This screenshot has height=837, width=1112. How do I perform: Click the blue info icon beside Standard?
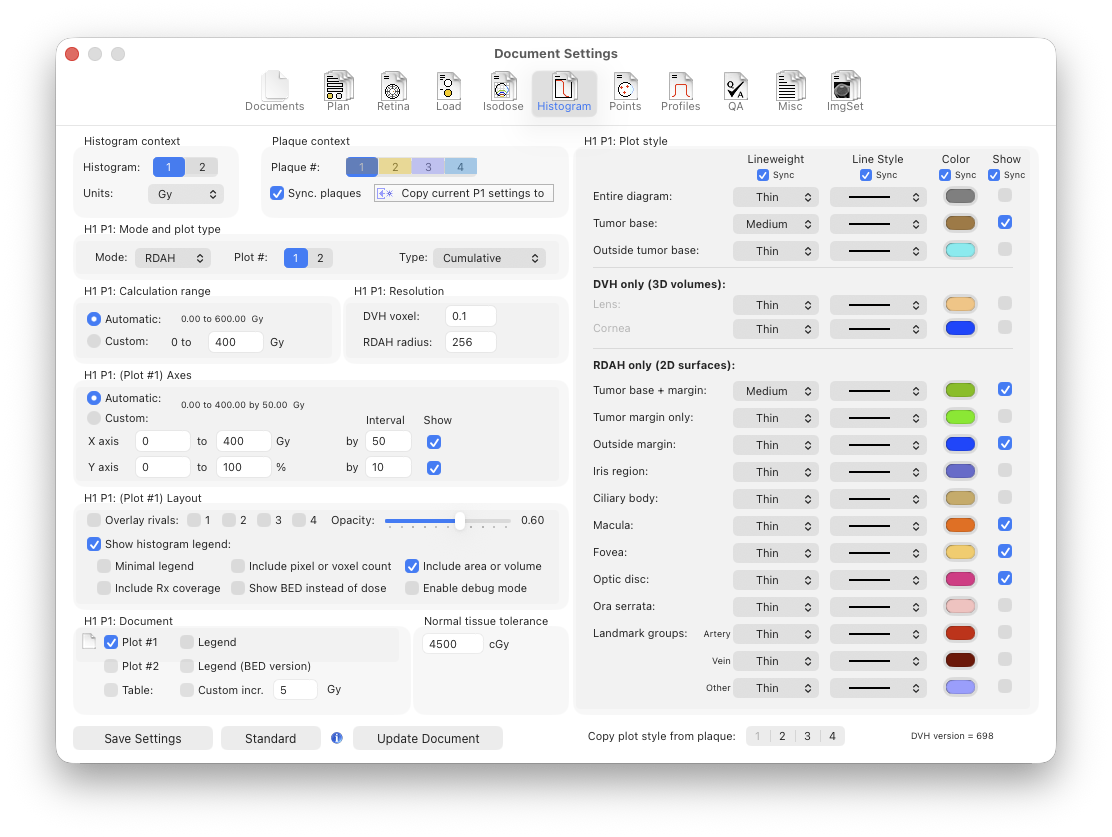[337, 738]
